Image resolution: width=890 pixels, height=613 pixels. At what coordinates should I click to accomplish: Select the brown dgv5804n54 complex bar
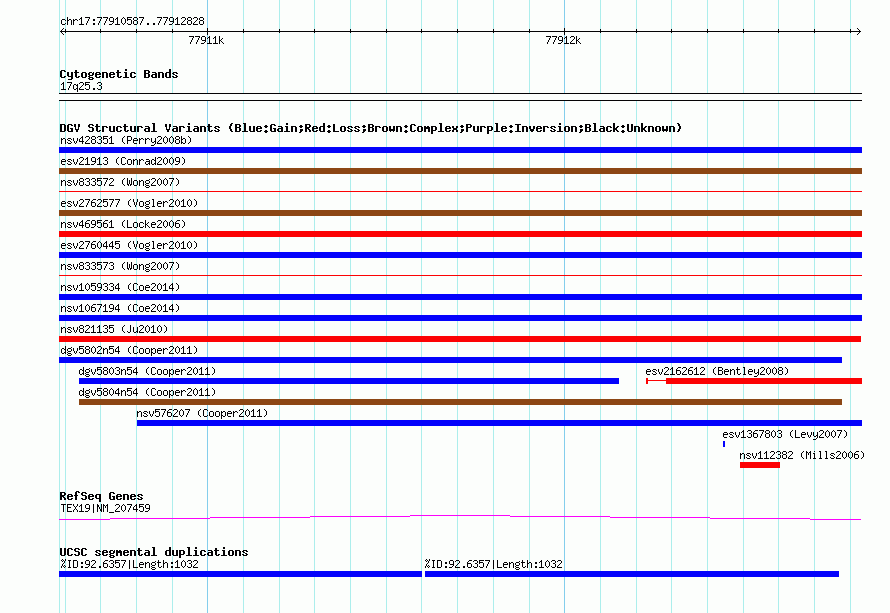point(460,402)
